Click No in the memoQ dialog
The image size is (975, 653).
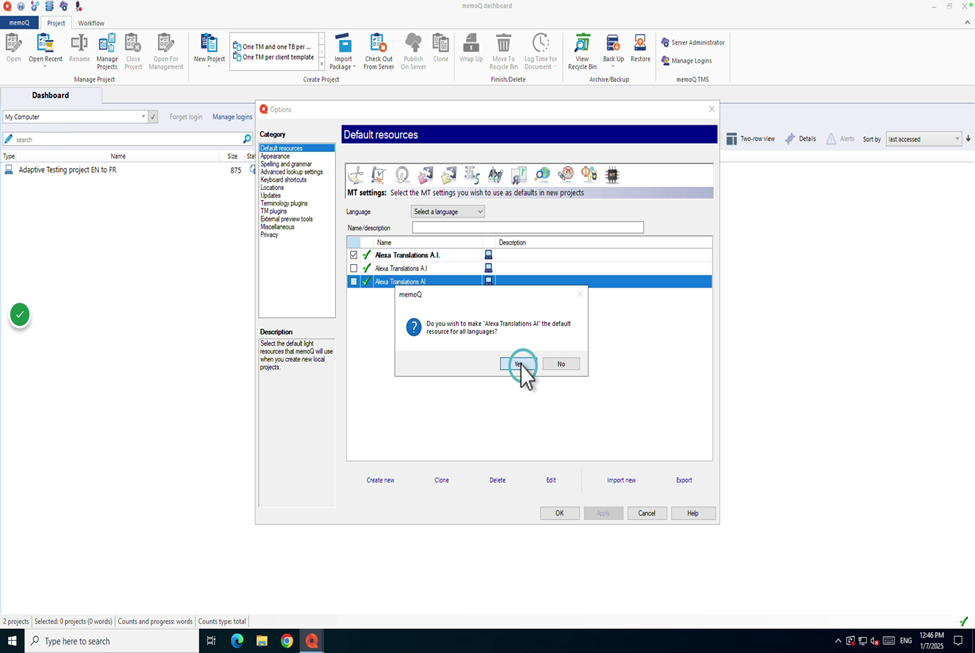[561, 364]
